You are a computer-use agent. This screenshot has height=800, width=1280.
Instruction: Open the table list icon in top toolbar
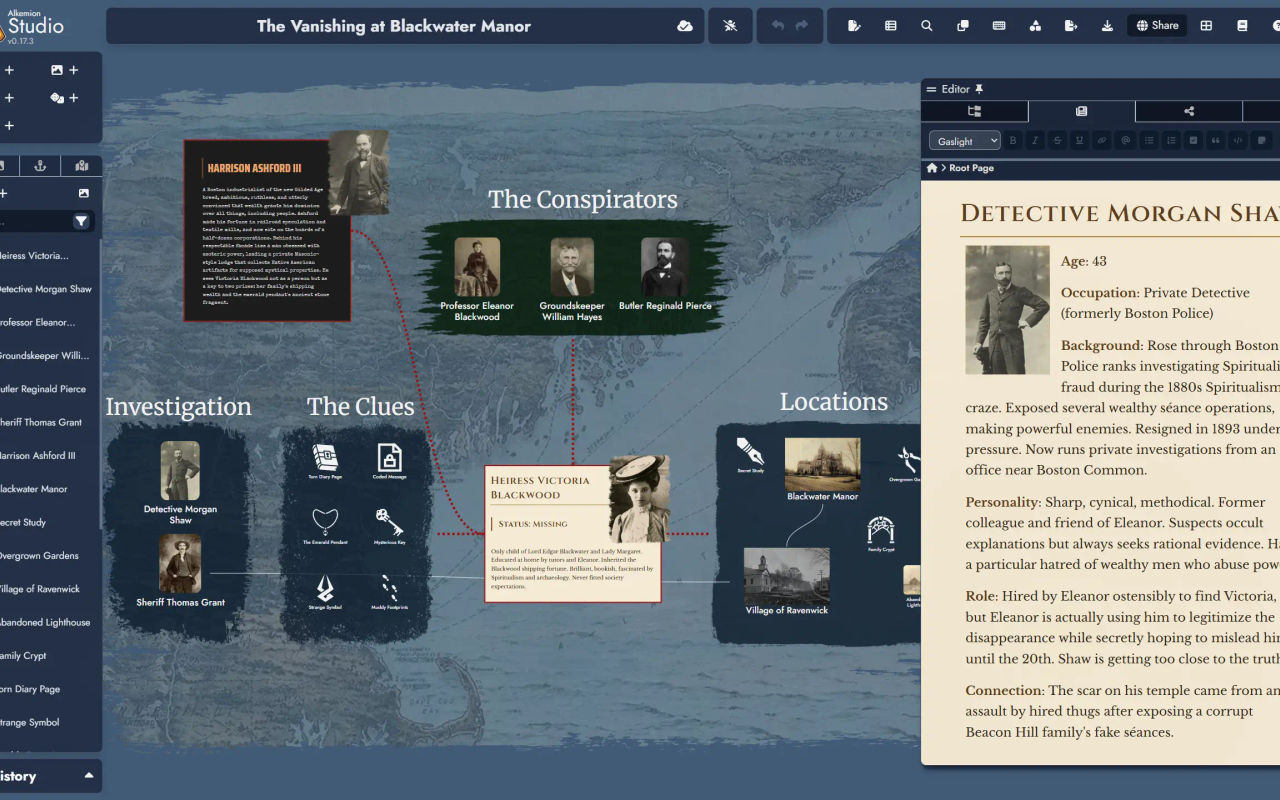[890, 26]
